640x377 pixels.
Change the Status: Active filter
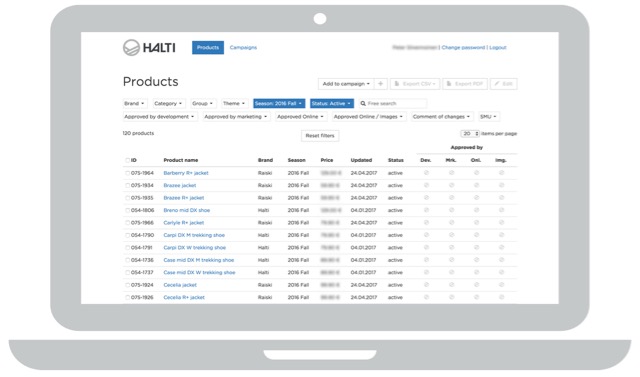(331, 104)
